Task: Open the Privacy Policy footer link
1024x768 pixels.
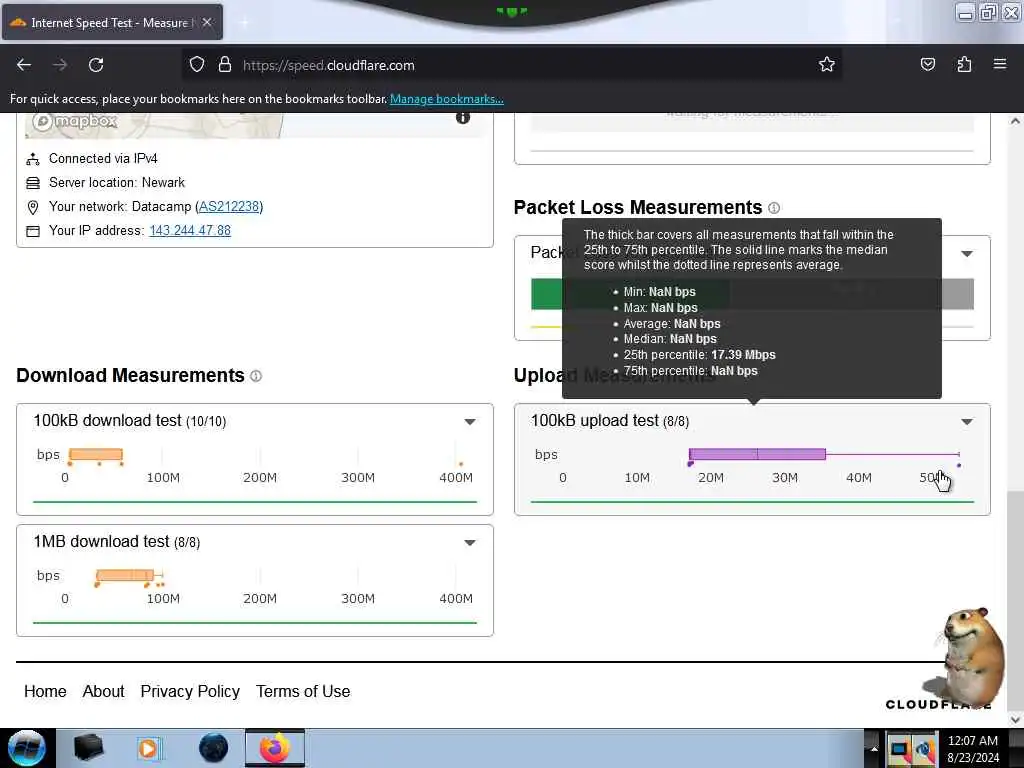Action: pyautogui.click(x=190, y=691)
